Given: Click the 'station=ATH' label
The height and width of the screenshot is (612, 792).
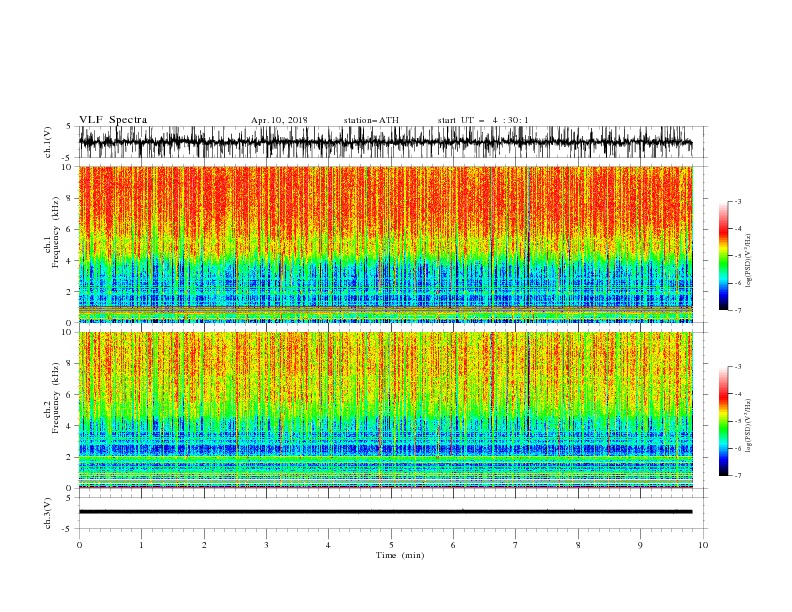Looking at the screenshot, I should point(371,120).
